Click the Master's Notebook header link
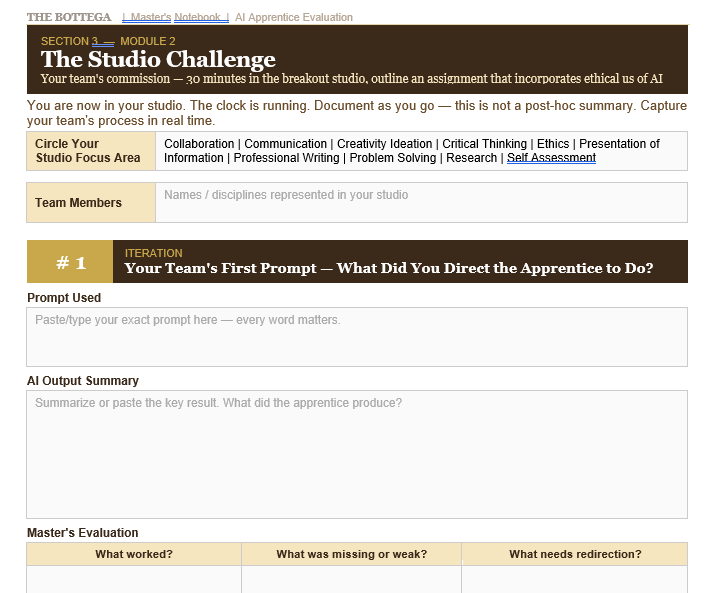Viewport: 715px width, 593px height. point(175,17)
